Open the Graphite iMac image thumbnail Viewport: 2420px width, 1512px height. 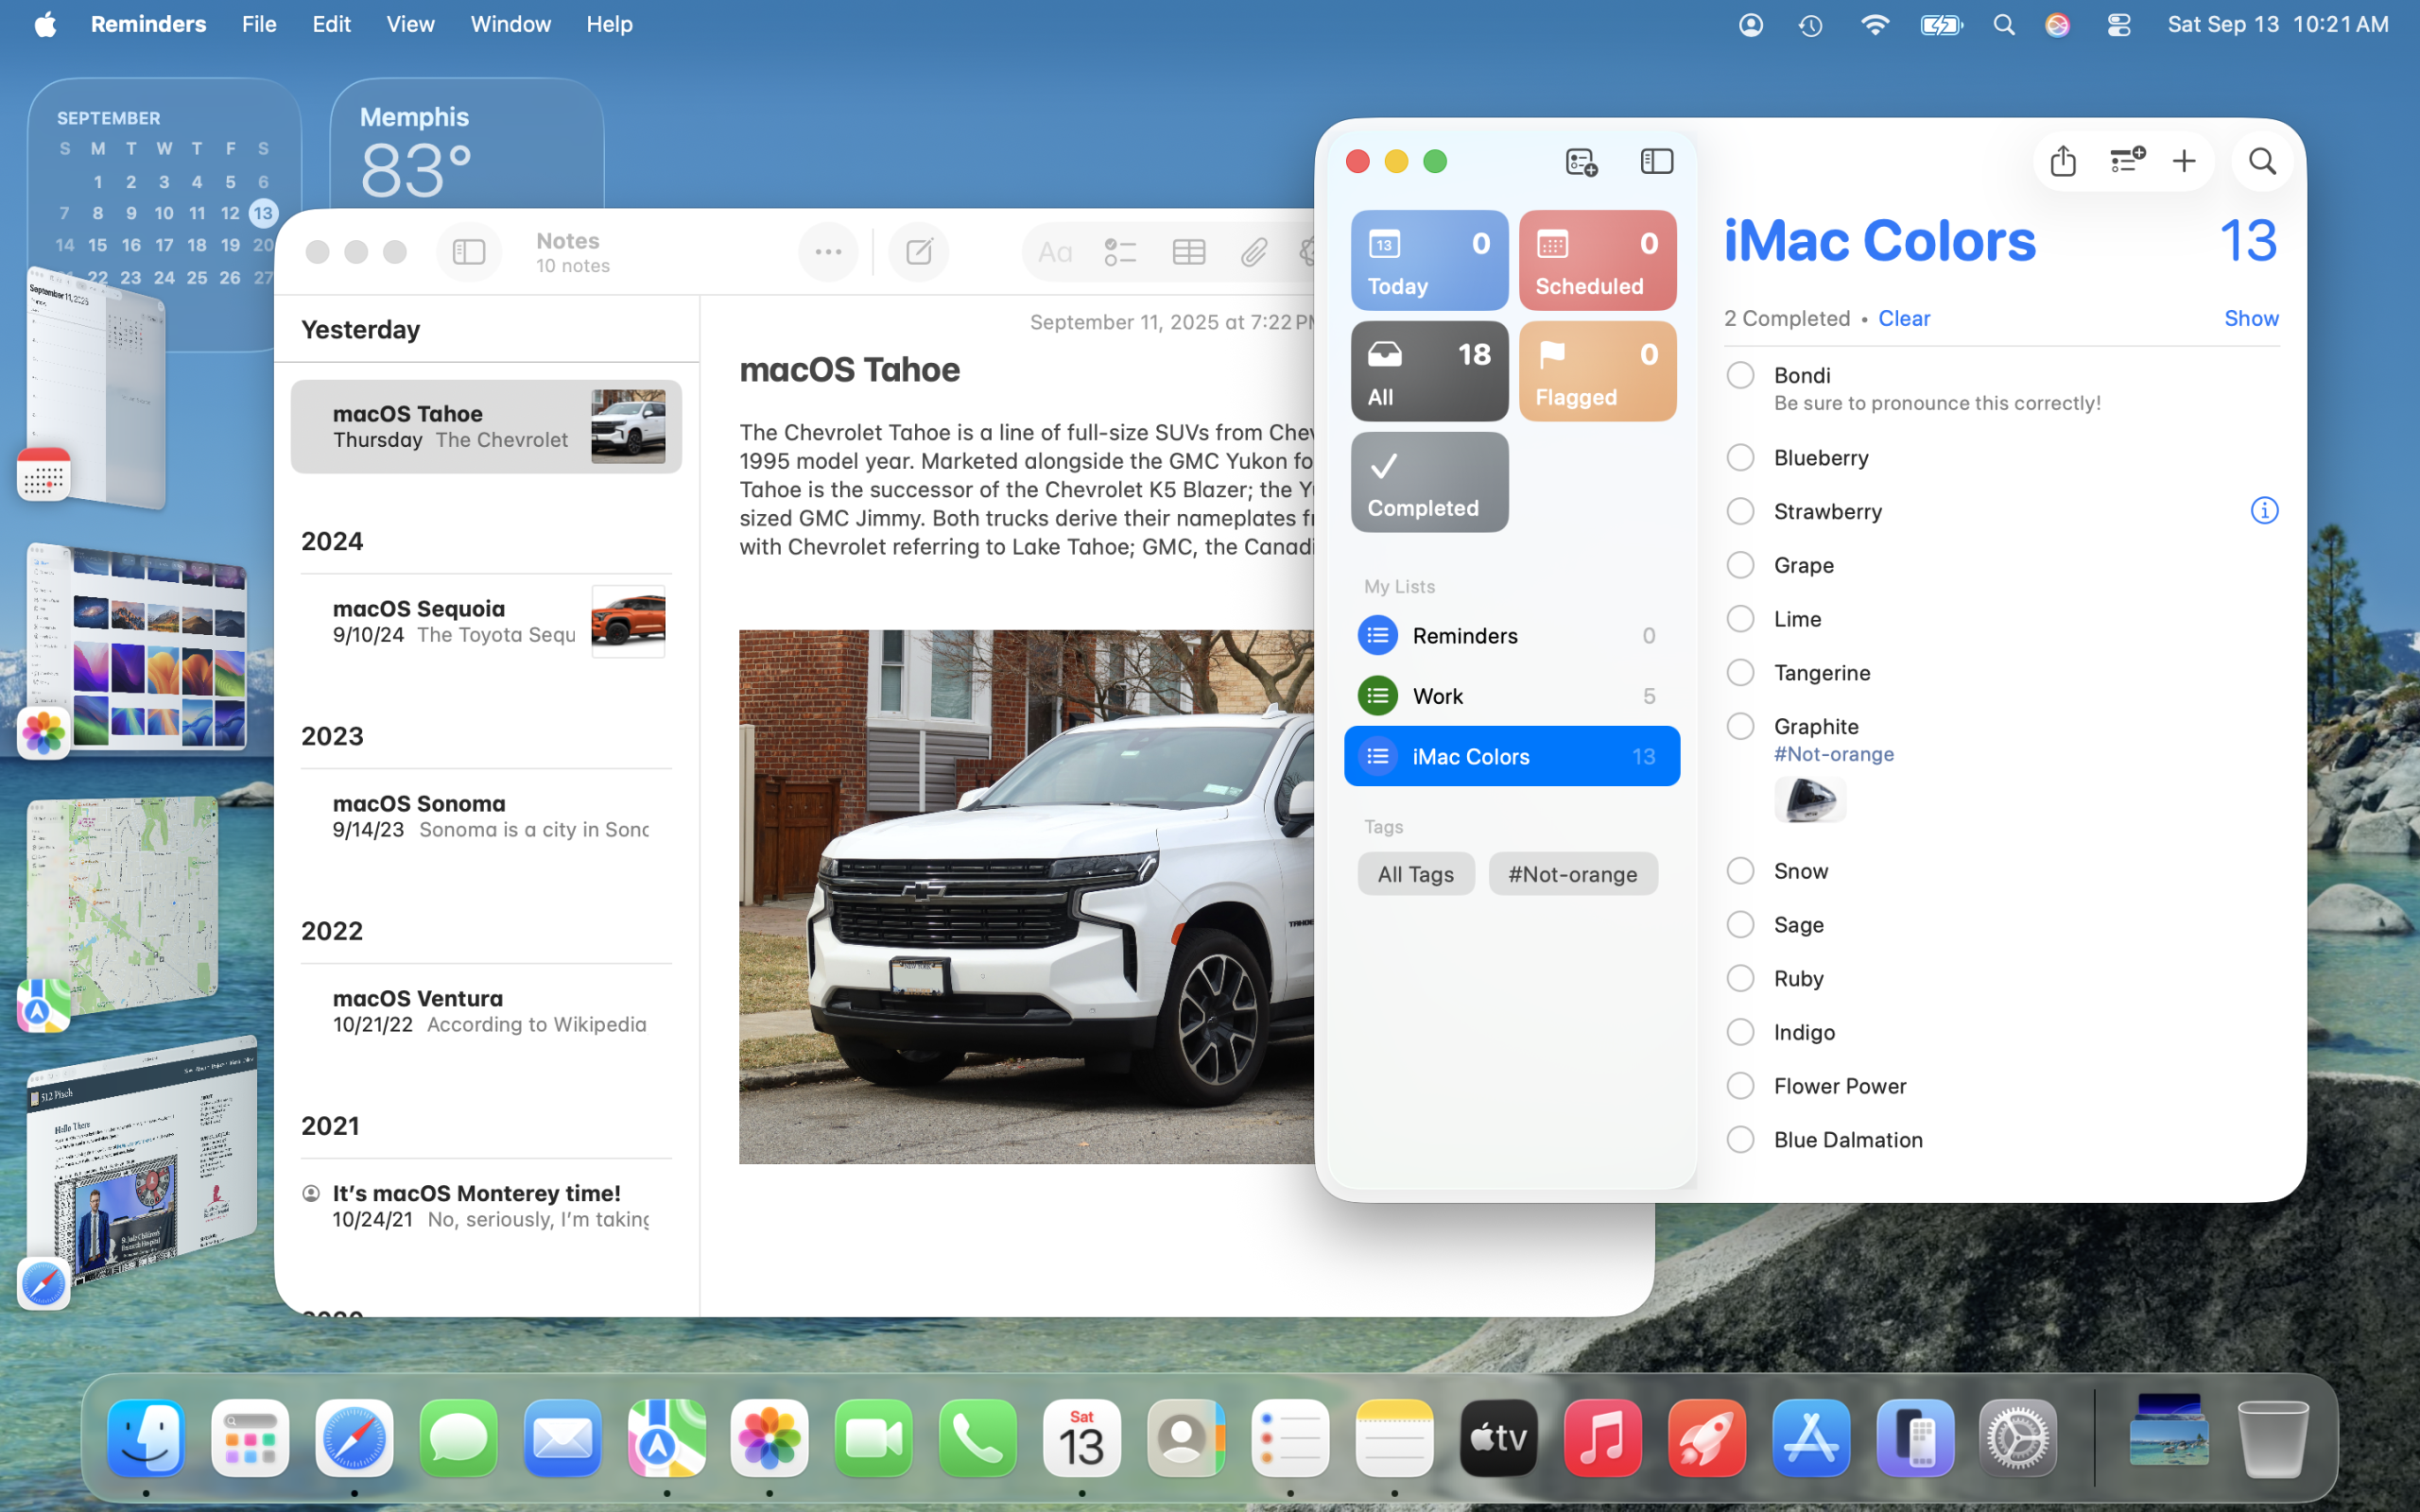(x=1810, y=800)
